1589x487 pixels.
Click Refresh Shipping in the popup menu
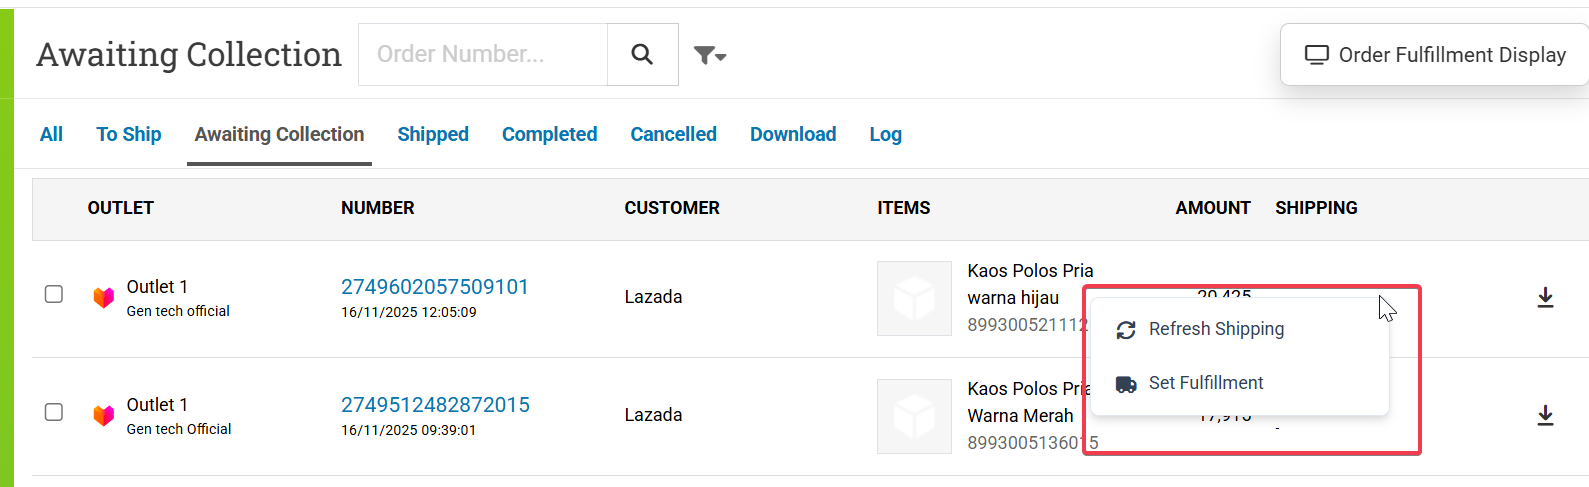tap(1215, 329)
